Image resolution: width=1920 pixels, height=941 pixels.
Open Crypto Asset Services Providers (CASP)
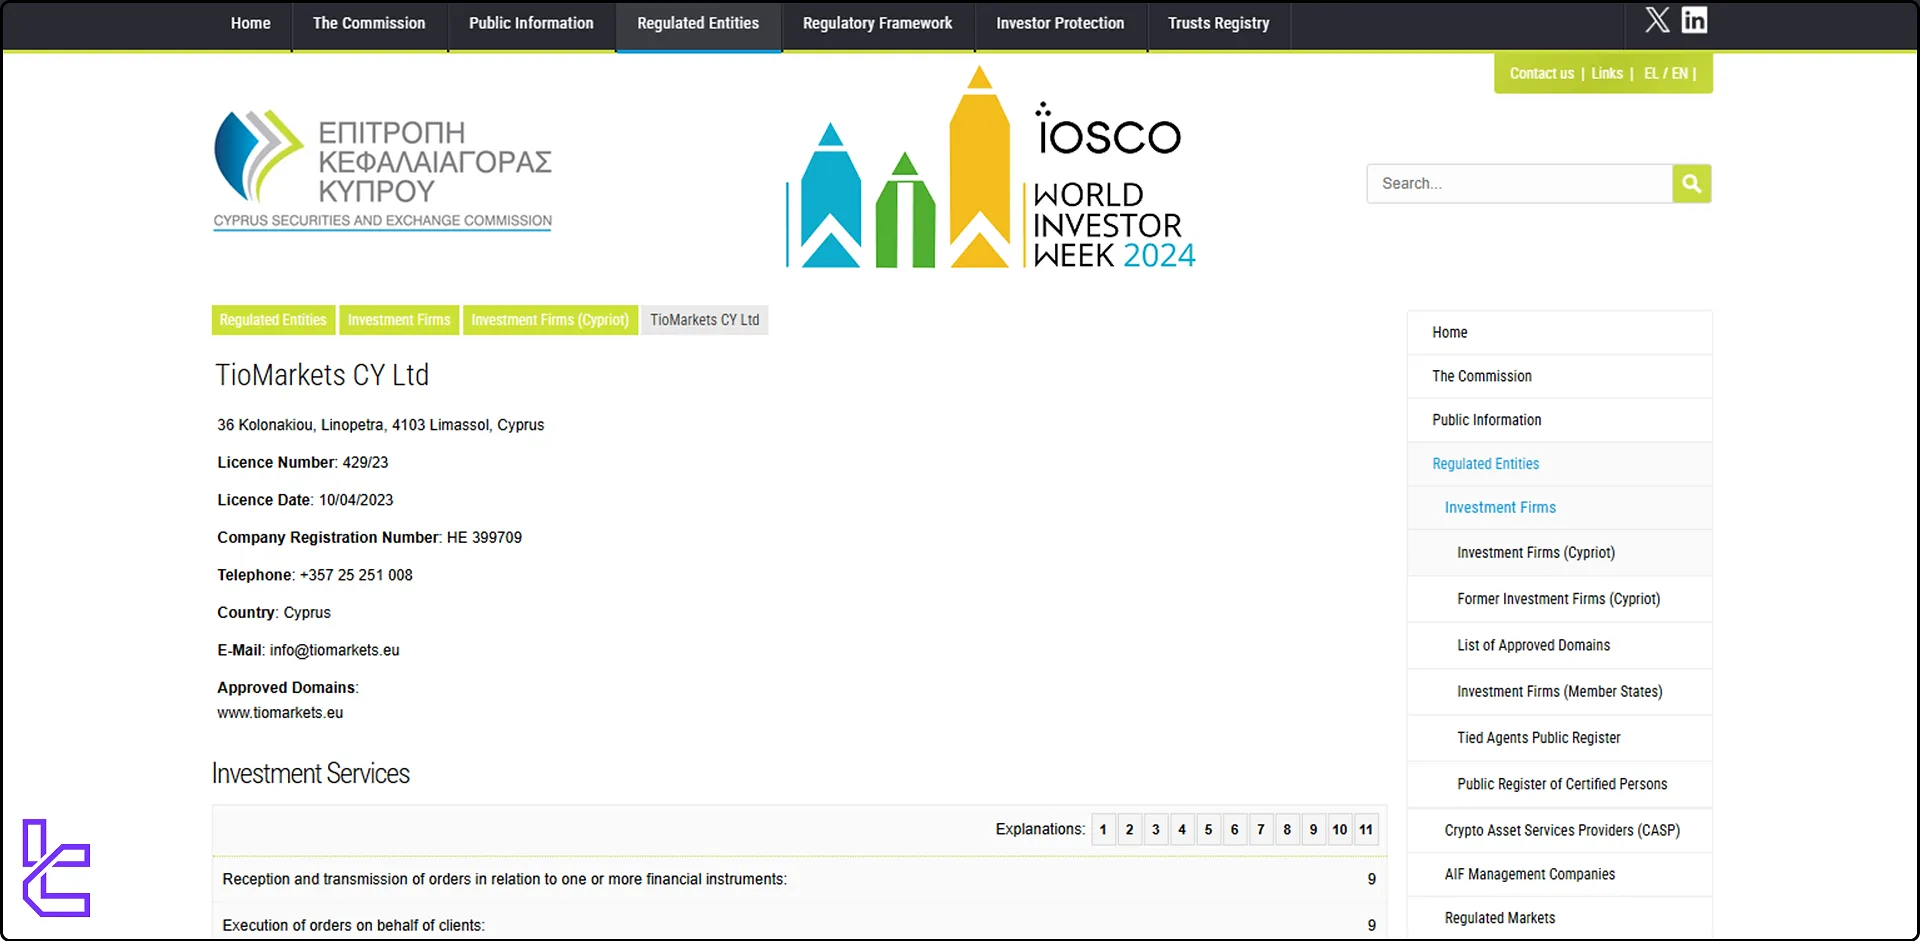(1559, 831)
